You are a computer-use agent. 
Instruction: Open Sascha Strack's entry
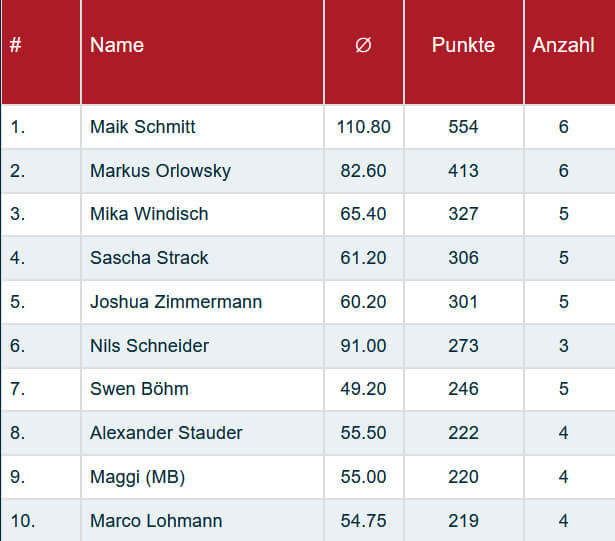(149, 258)
